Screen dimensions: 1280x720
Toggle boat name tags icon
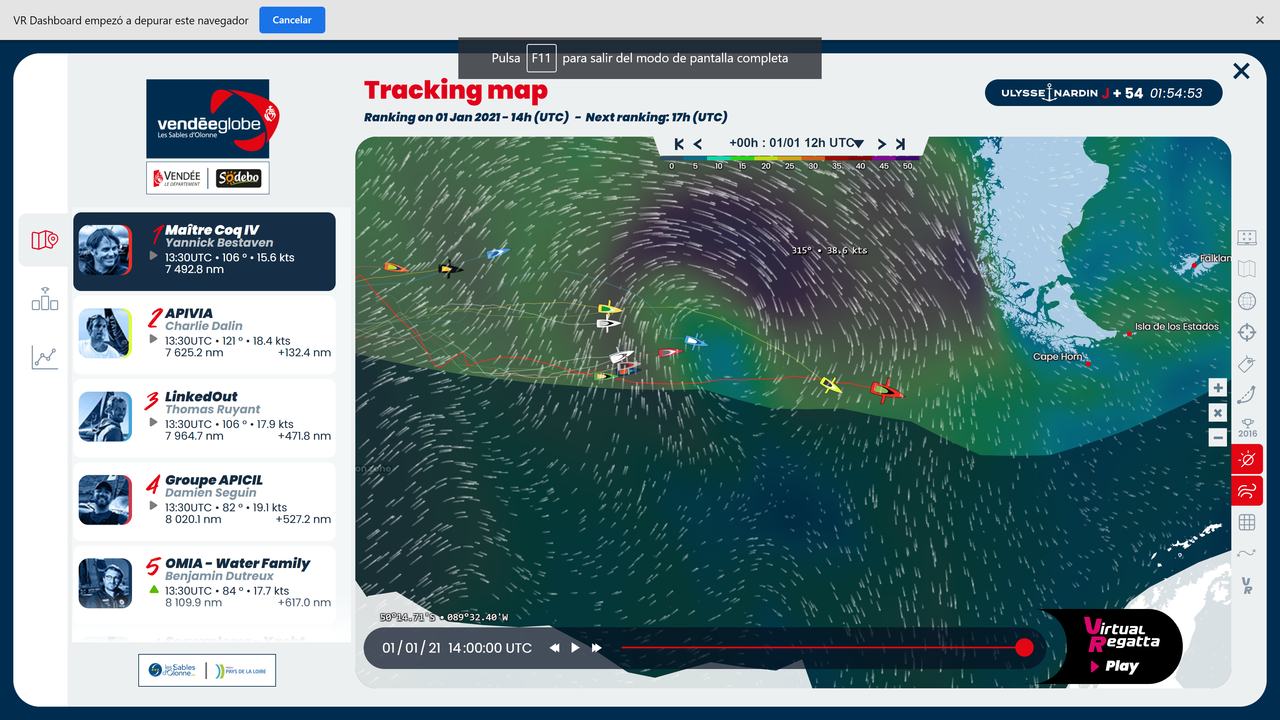click(1246, 364)
